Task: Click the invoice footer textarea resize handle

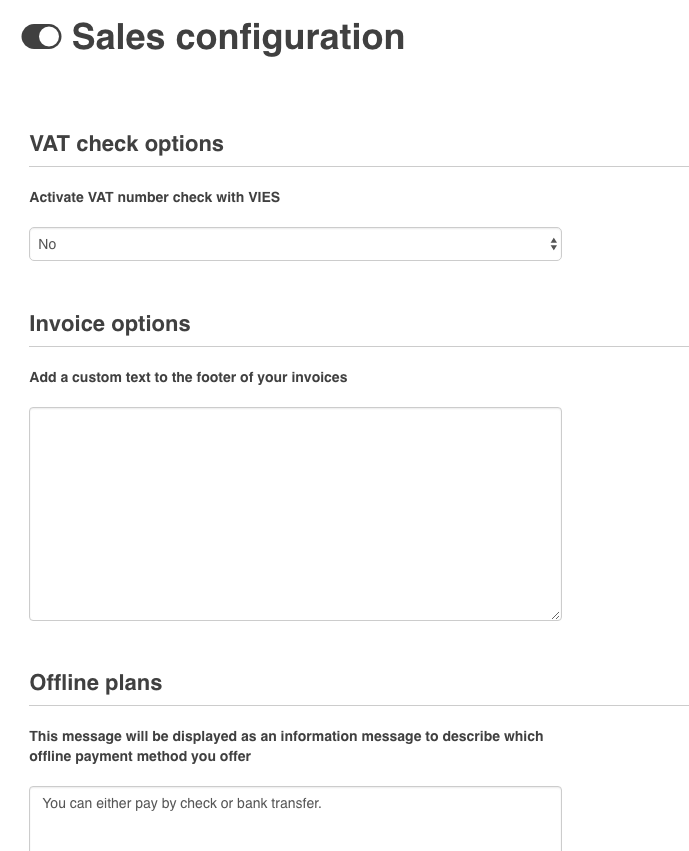Action: pos(555,614)
